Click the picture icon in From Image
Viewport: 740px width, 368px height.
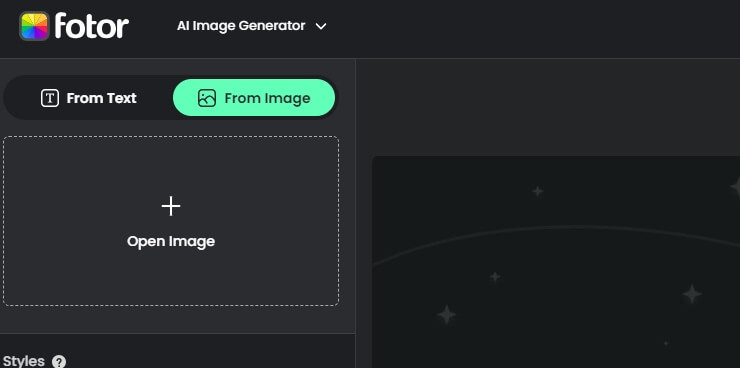pyautogui.click(x=207, y=98)
